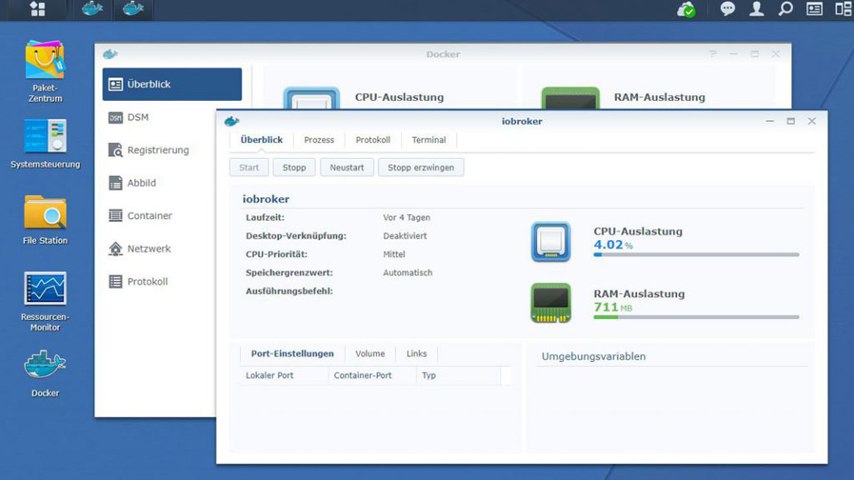This screenshot has width=854, height=480.
Task: Click the '4.02 %' CPU value
Action: click(x=613, y=245)
